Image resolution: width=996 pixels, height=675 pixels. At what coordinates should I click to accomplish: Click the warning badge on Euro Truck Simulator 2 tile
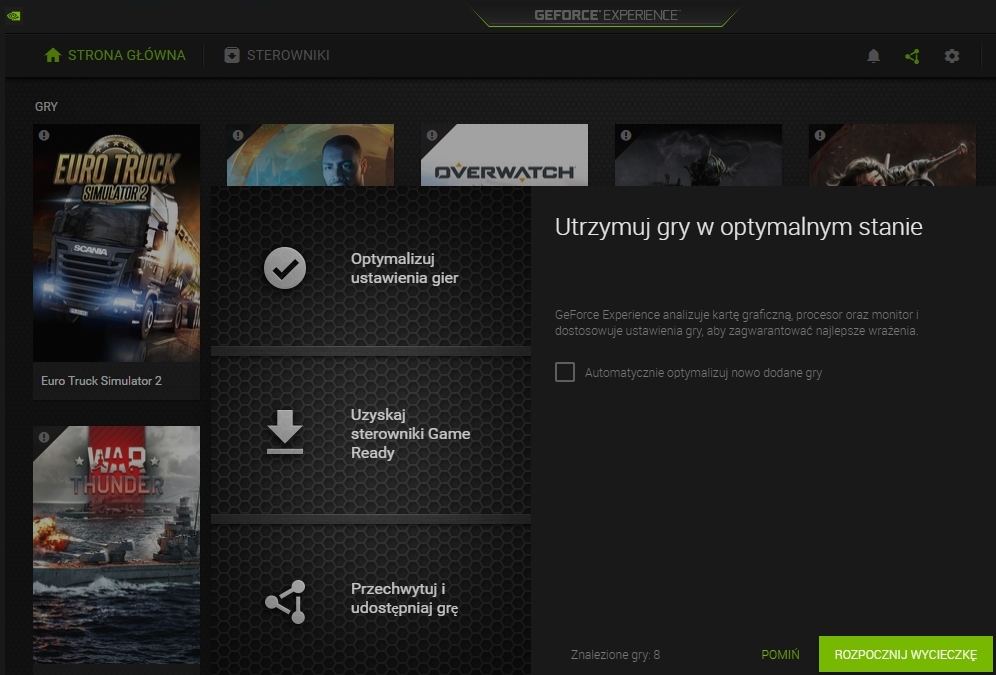tap(44, 135)
